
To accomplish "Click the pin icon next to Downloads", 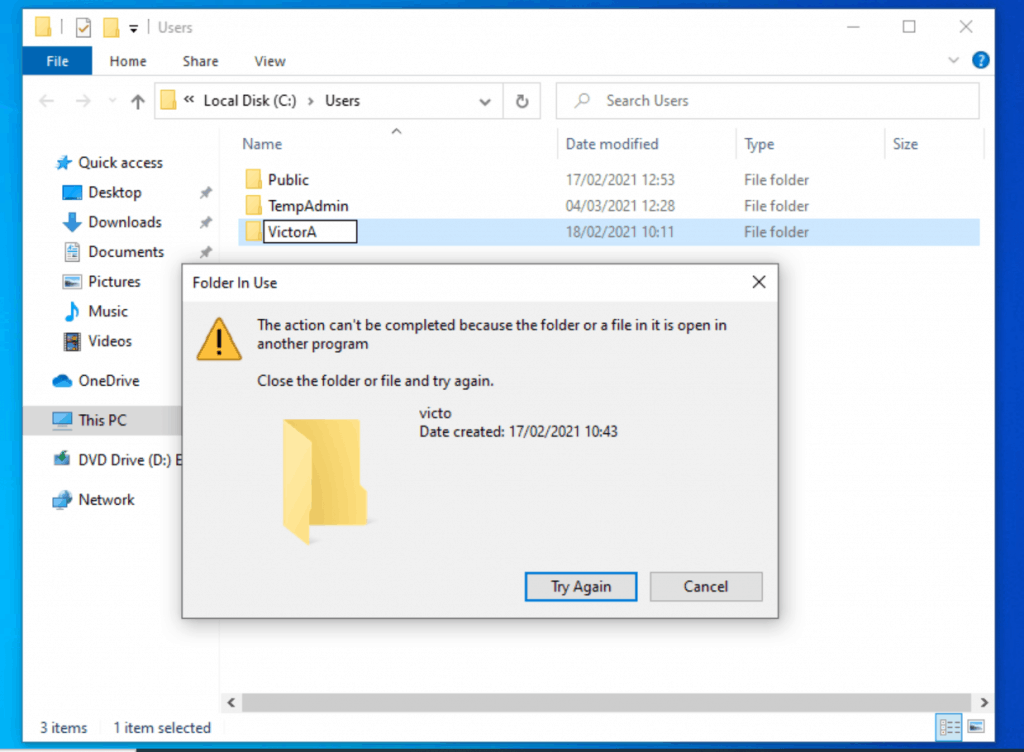I will pyautogui.click(x=206, y=223).
